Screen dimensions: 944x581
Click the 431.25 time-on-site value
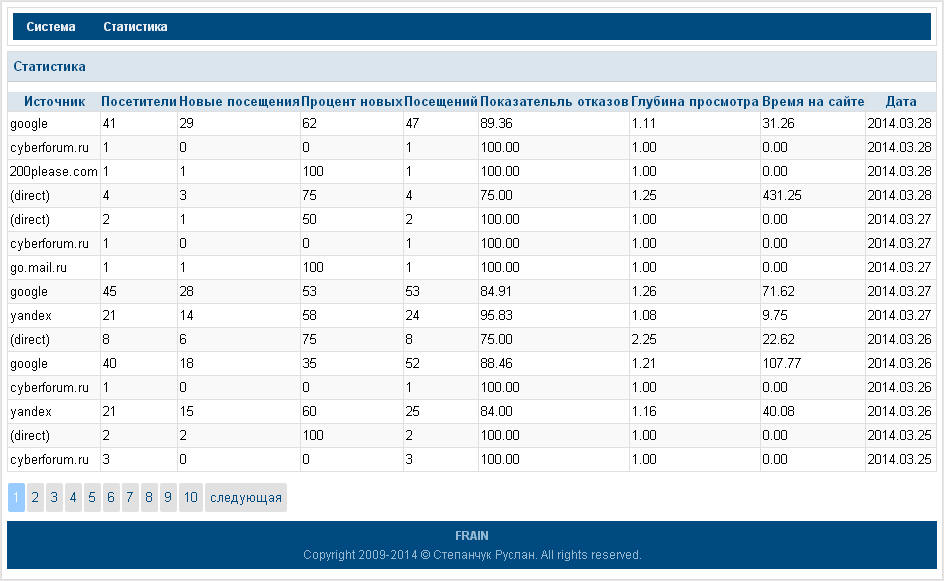tap(782, 196)
